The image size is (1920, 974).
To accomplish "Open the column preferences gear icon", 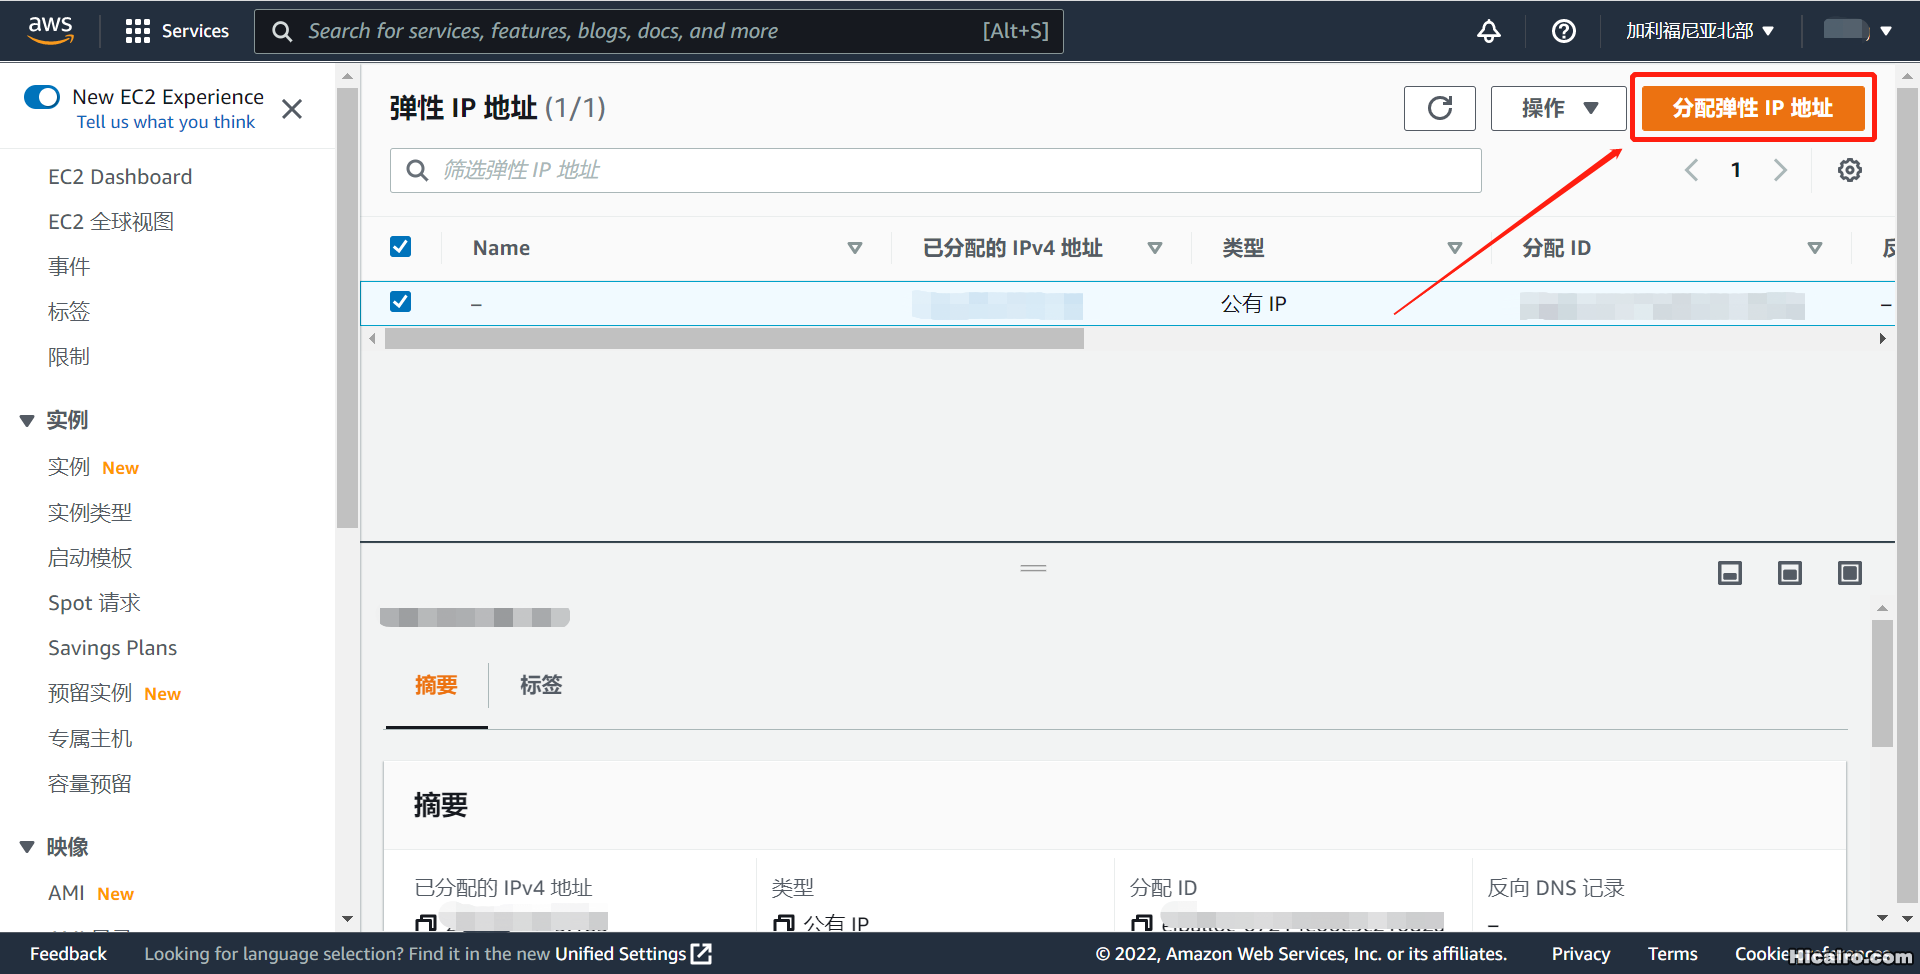I will coord(1849,170).
